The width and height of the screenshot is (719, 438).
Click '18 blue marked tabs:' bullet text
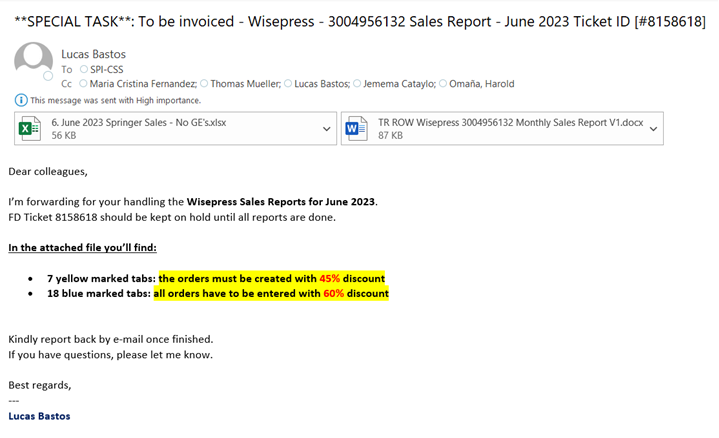click(x=99, y=294)
